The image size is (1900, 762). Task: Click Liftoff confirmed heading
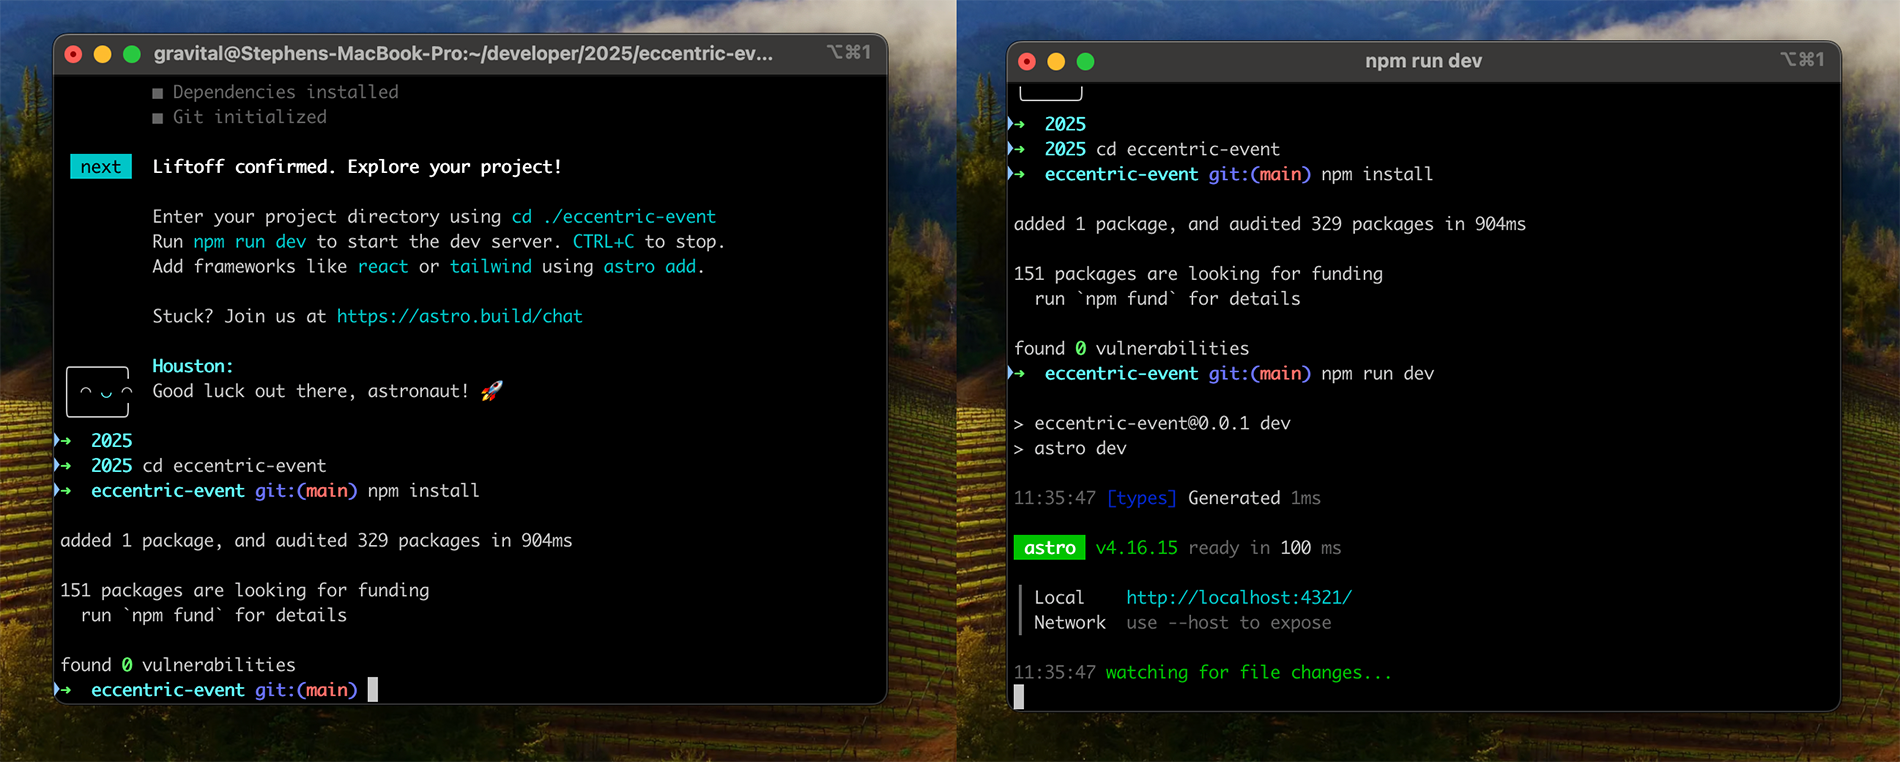click(x=357, y=166)
